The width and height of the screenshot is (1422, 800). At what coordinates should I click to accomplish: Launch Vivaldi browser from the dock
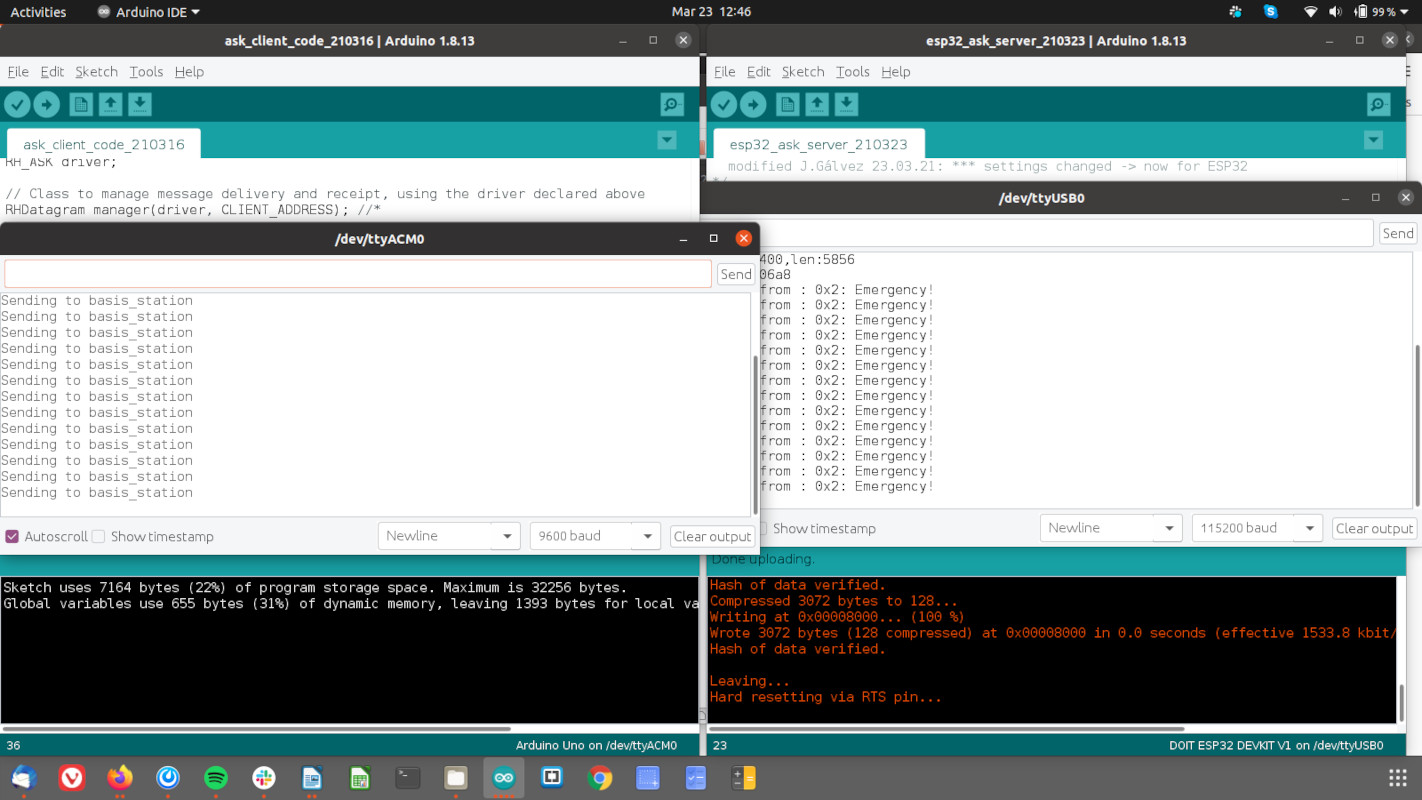(72, 777)
